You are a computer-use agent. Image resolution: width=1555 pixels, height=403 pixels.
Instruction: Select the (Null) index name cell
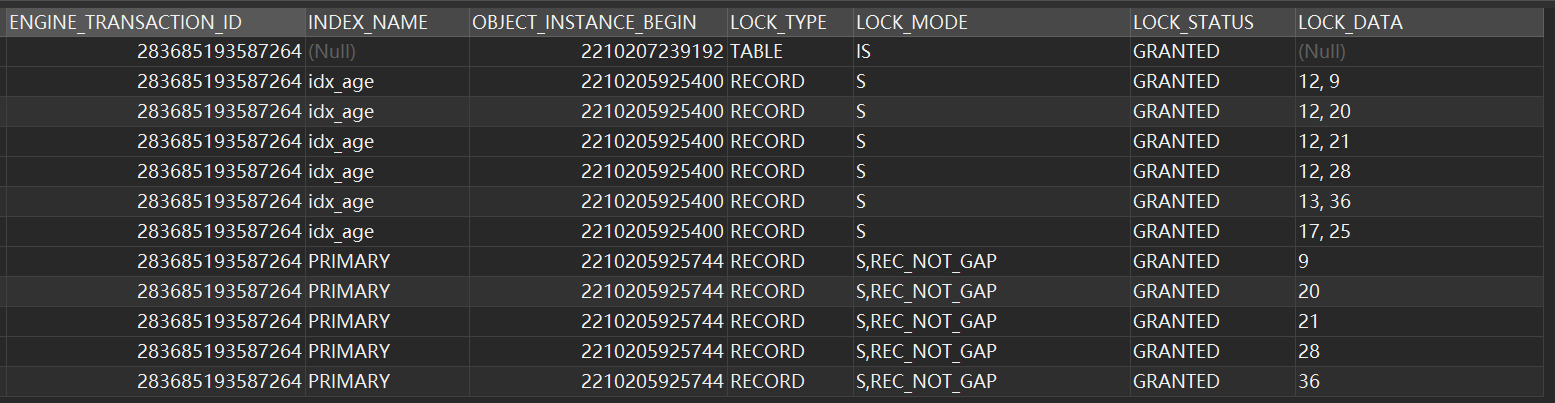tap(387, 51)
